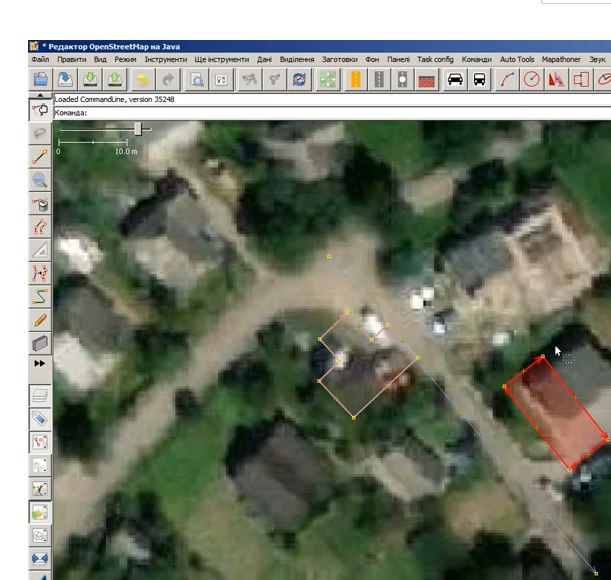Open preferences with the sliders icon
Viewport: 611px width, 580px height.
coord(221,80)
